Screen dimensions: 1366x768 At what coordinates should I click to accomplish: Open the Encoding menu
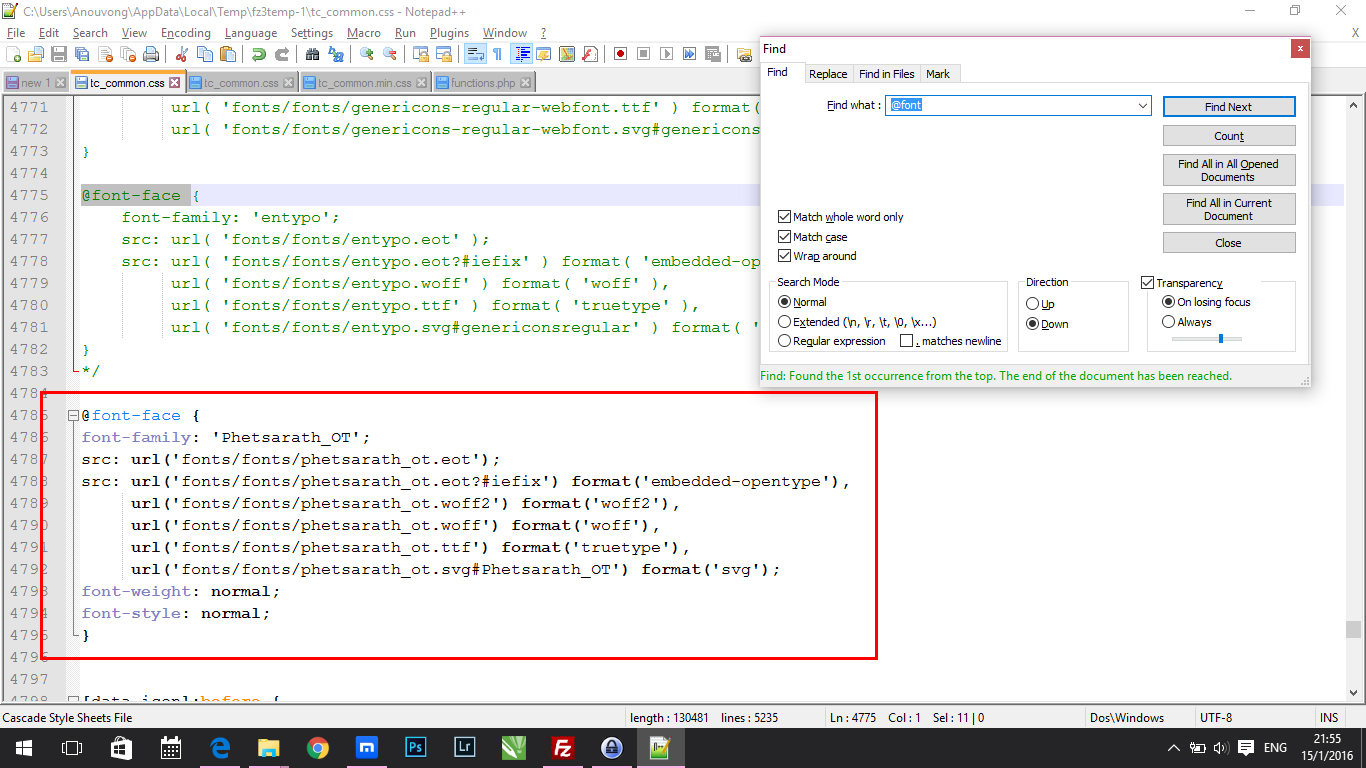[185, 33]
